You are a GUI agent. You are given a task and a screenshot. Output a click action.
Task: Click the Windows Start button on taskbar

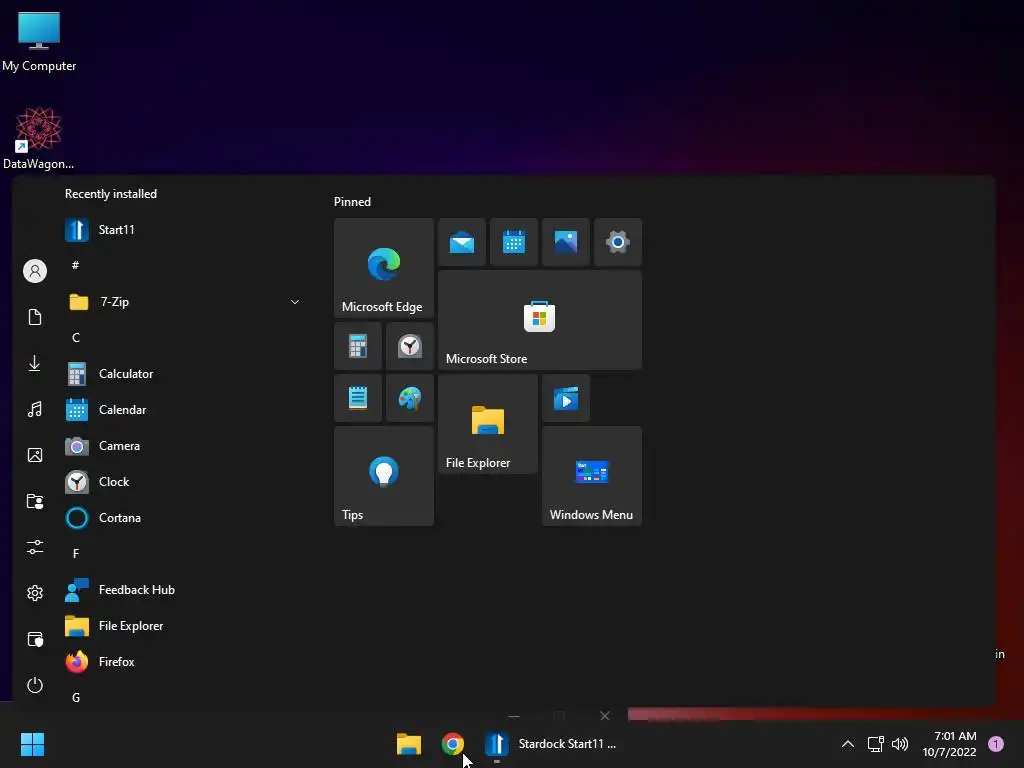[x=33, y=744]
